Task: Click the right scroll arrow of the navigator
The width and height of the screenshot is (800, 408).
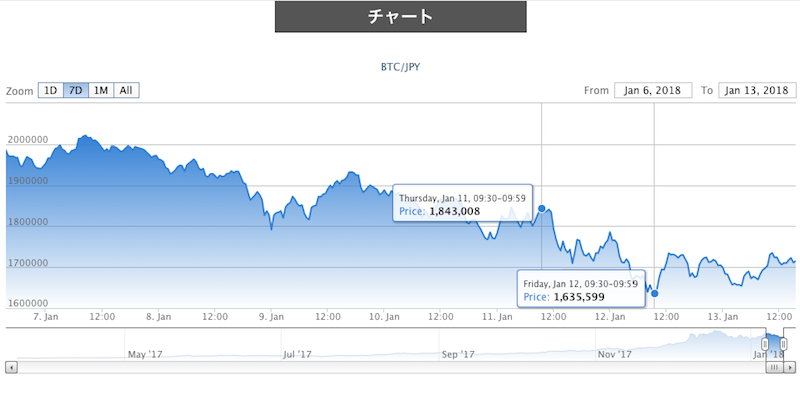Action: point(789,367)
